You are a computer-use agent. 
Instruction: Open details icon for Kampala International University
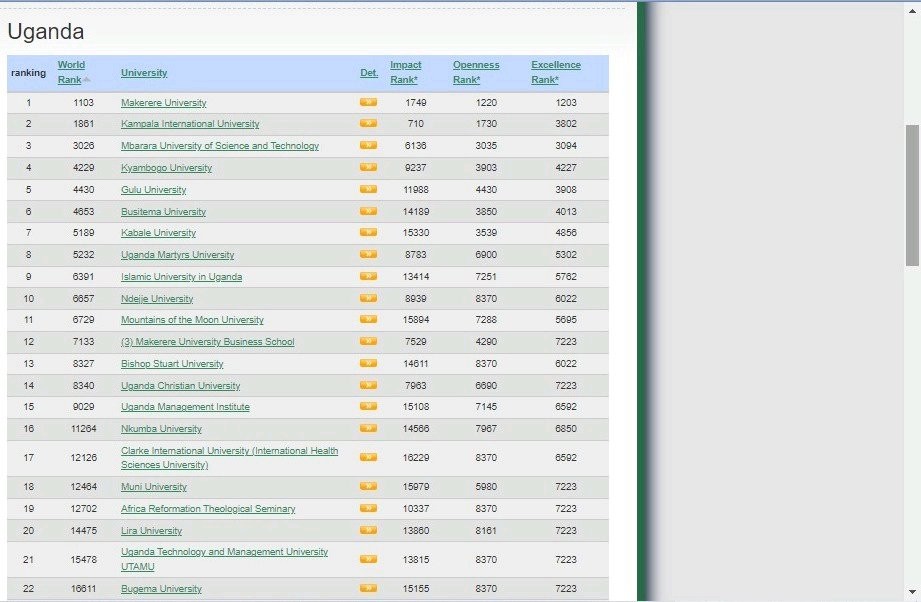coord(368,124)
